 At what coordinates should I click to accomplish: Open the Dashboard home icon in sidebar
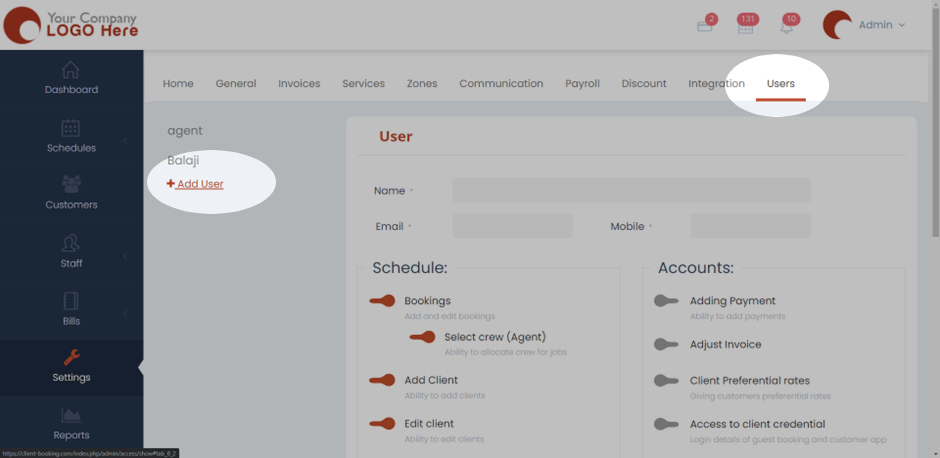point(71,70)
